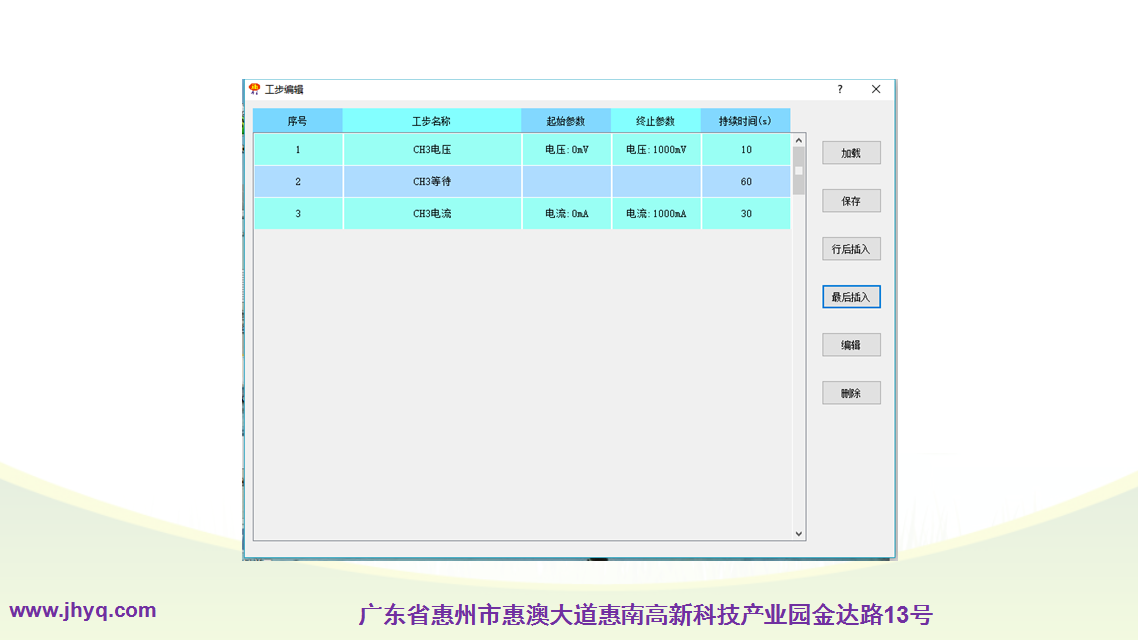The height and width of the screenshot is (640, 1138).
Task: Click the scrollbar up arrow
Action: coord(798,141)
